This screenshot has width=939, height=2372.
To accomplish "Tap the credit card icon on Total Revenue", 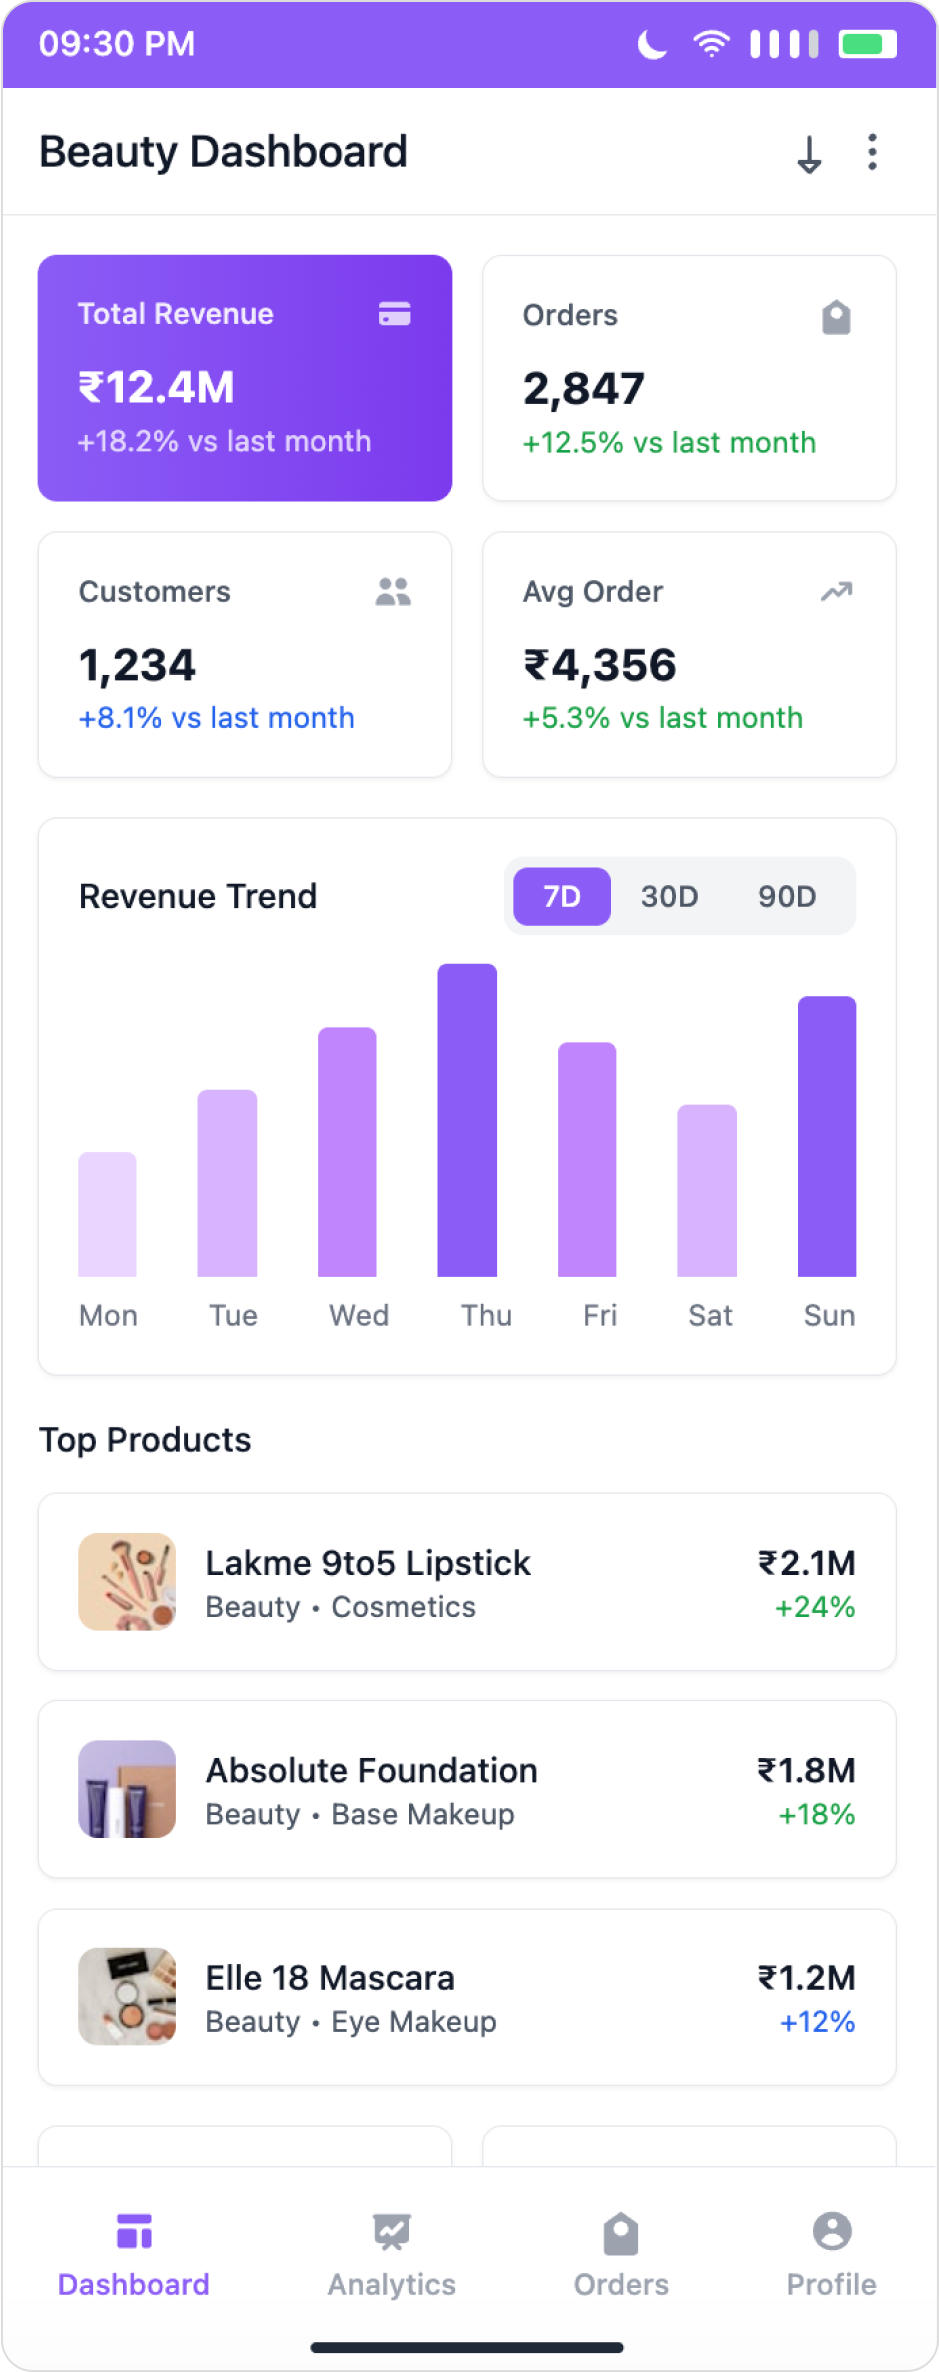I will click(395, 314).
